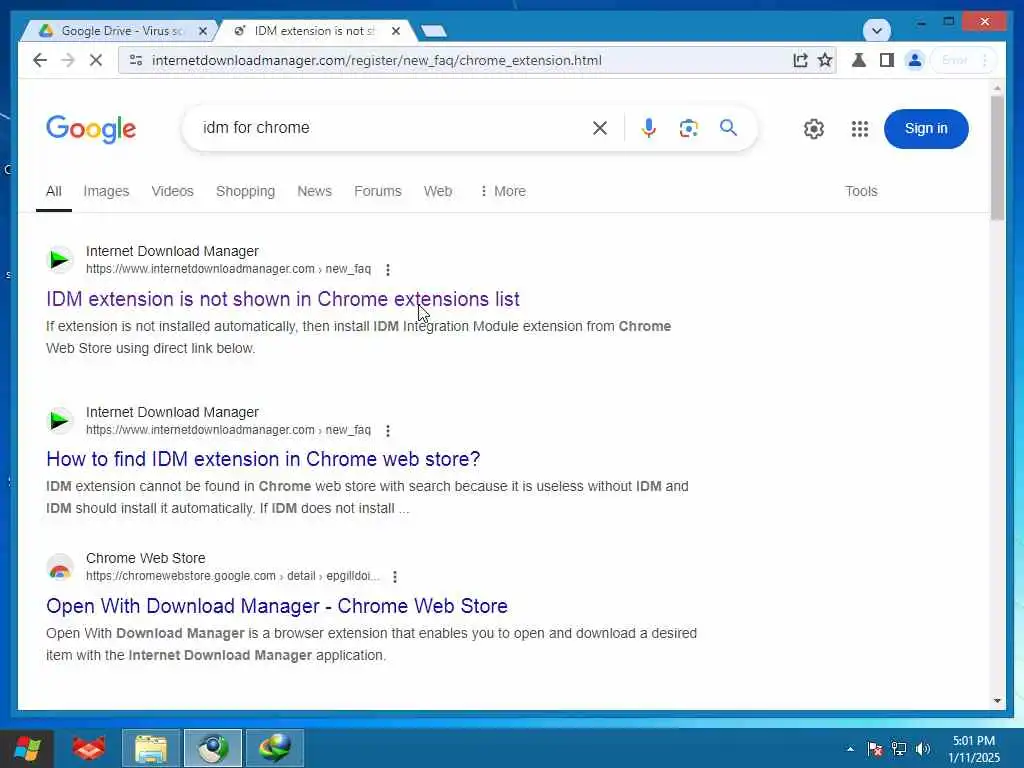
Task: Click the network tray icon
Action: point(899,749)
